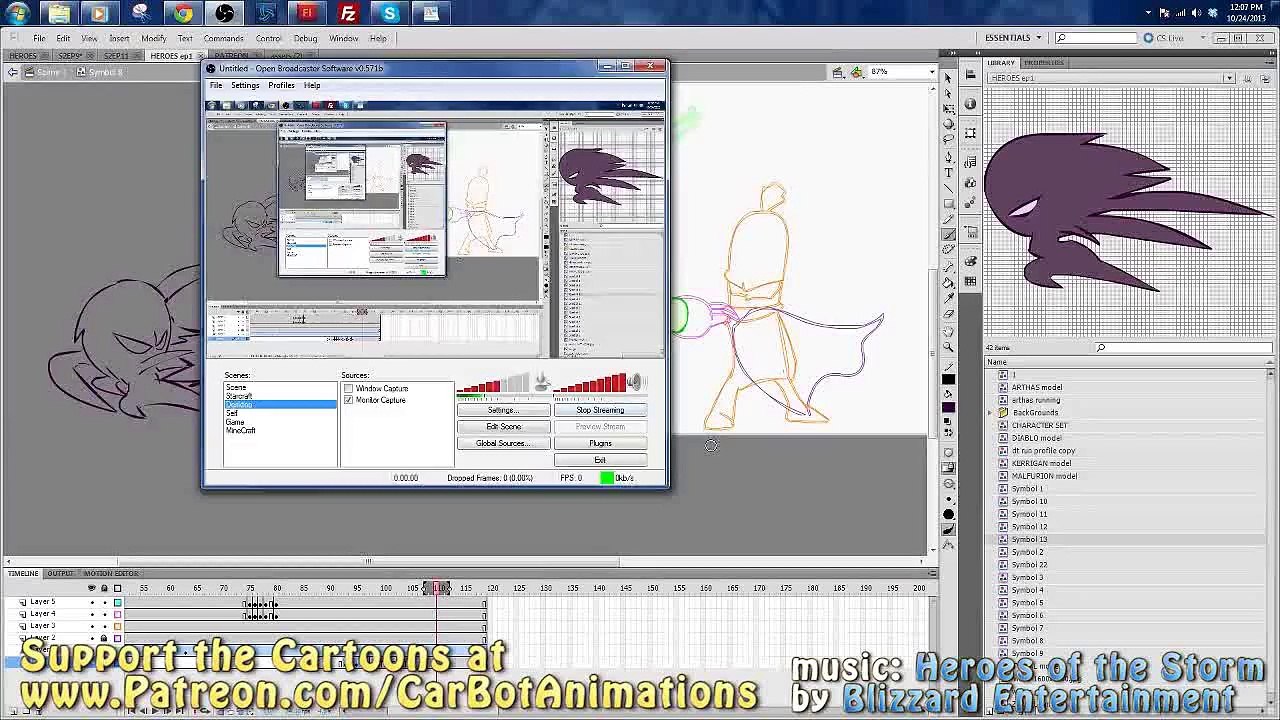This screenshot has height=720, width=1280.
Task: Open the Flash Modify menu
Action: tap(153, 38)
